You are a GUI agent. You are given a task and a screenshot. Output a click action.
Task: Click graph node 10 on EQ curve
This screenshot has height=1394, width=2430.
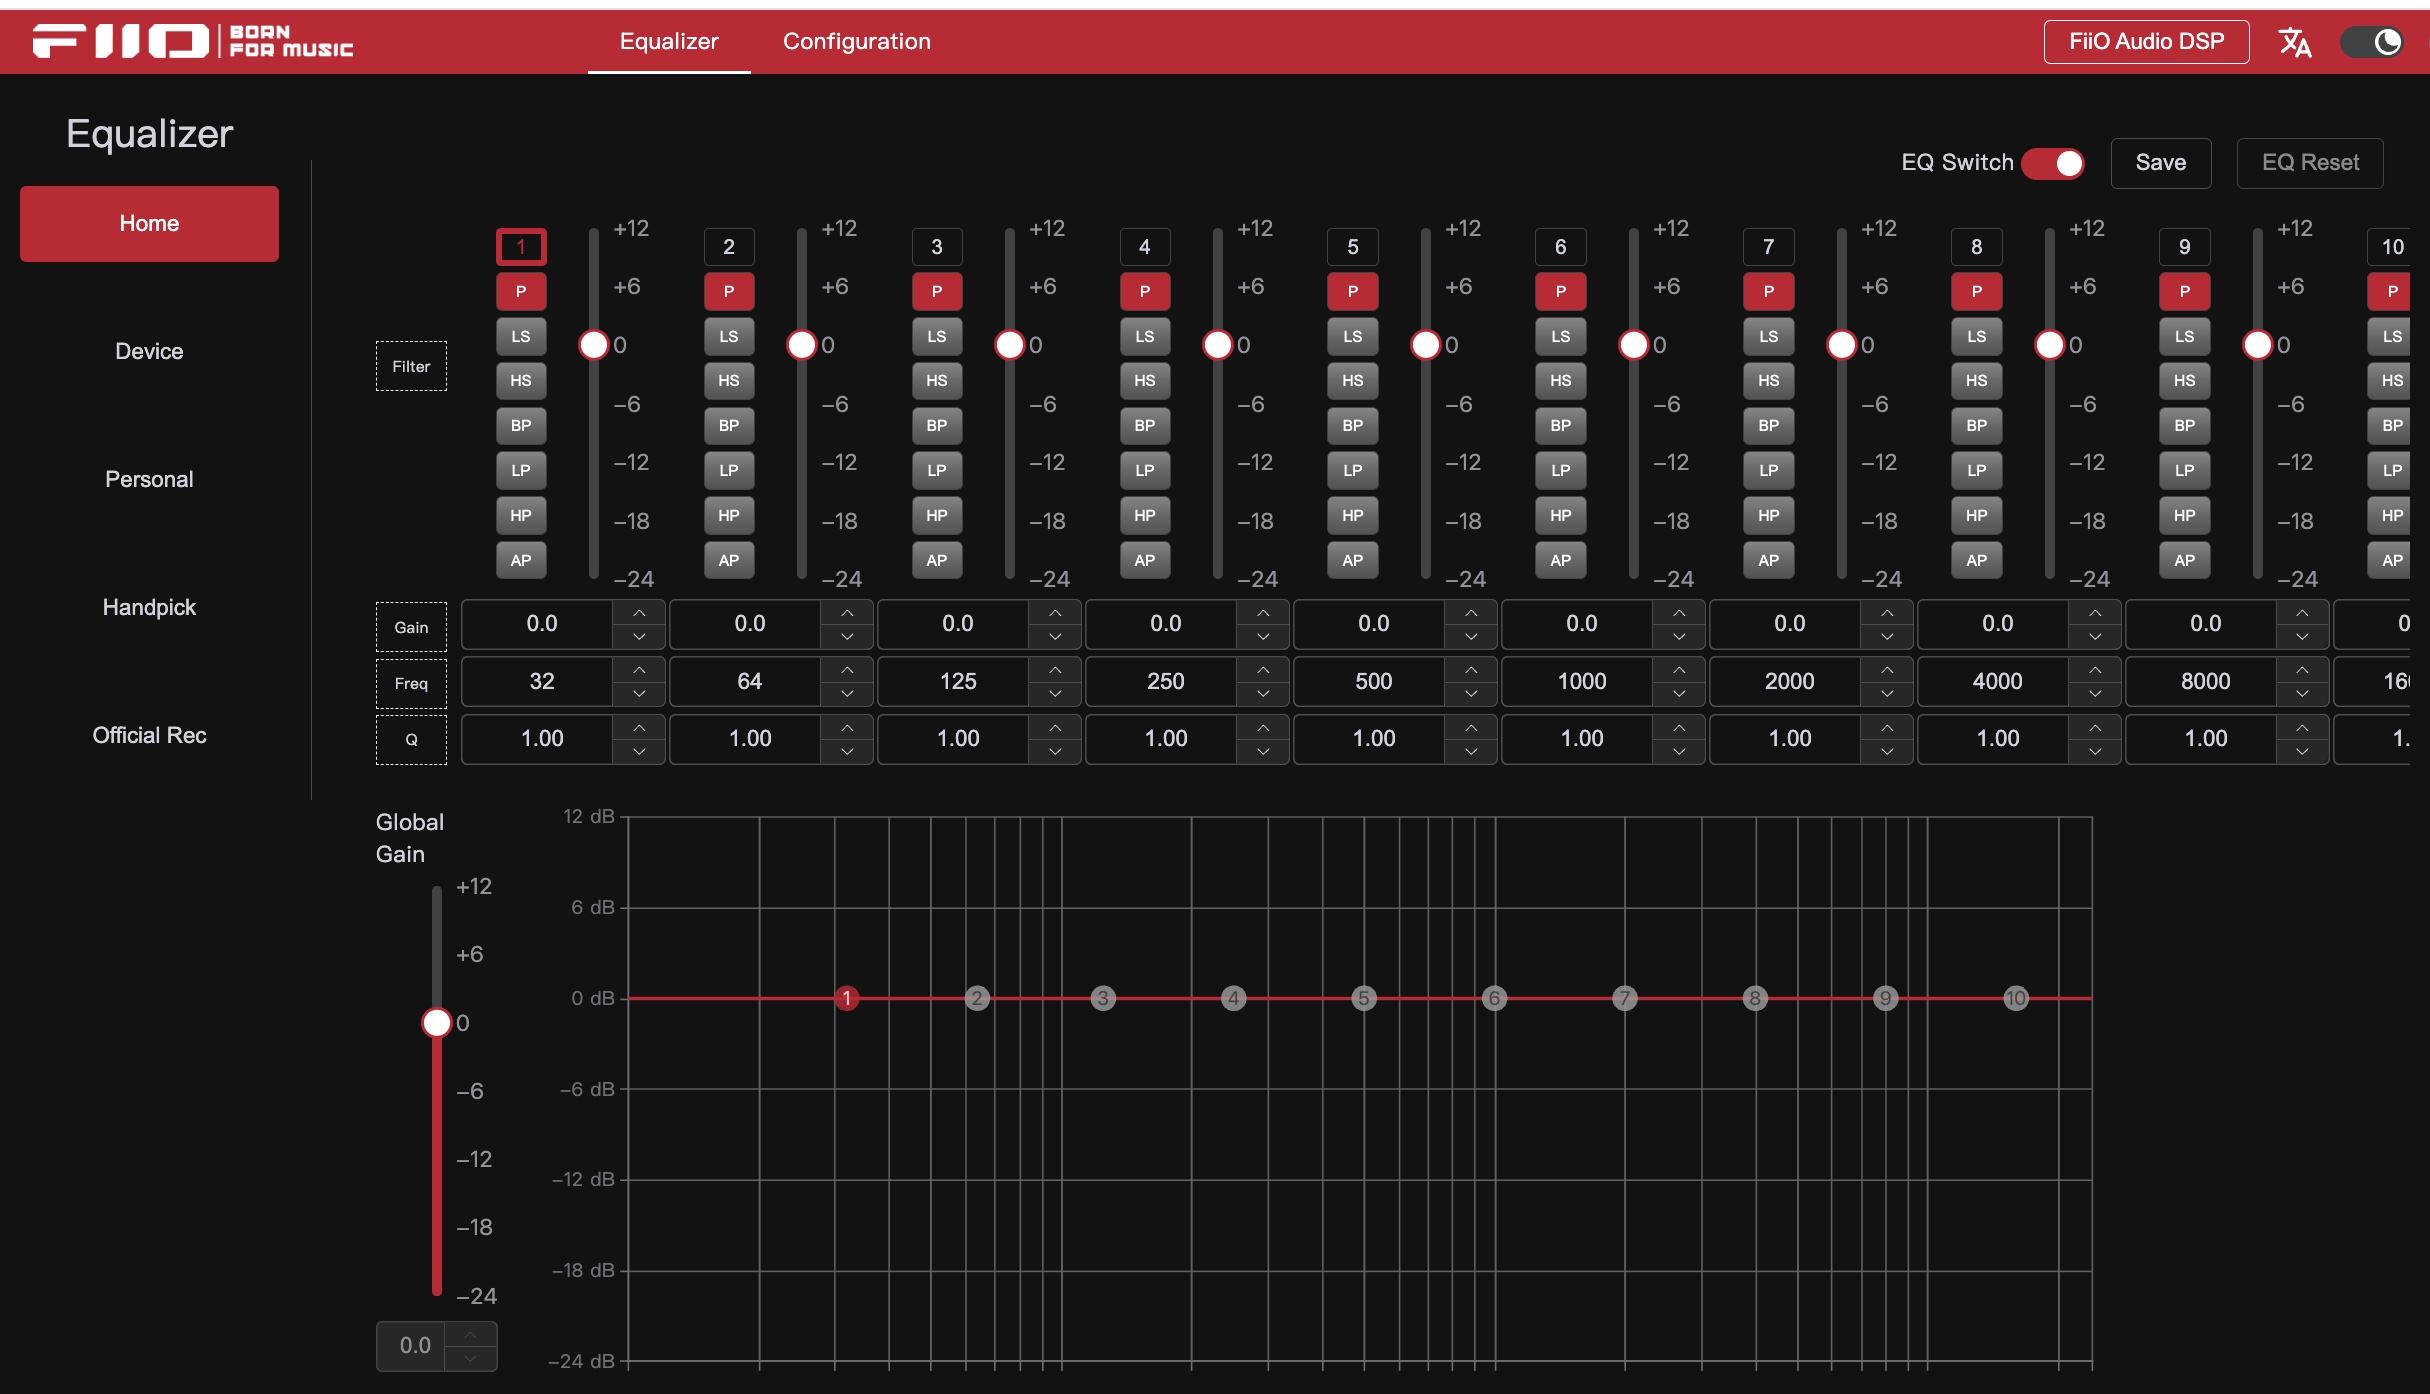[2016, 998]
